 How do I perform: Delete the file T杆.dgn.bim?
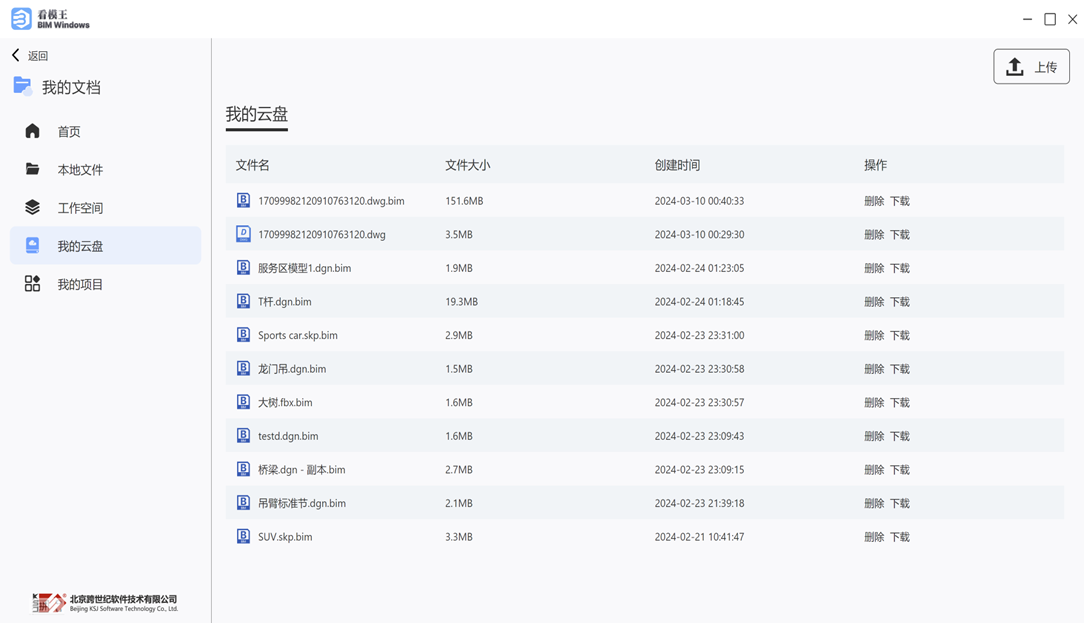pyautogui.click(x=873, y=302)
